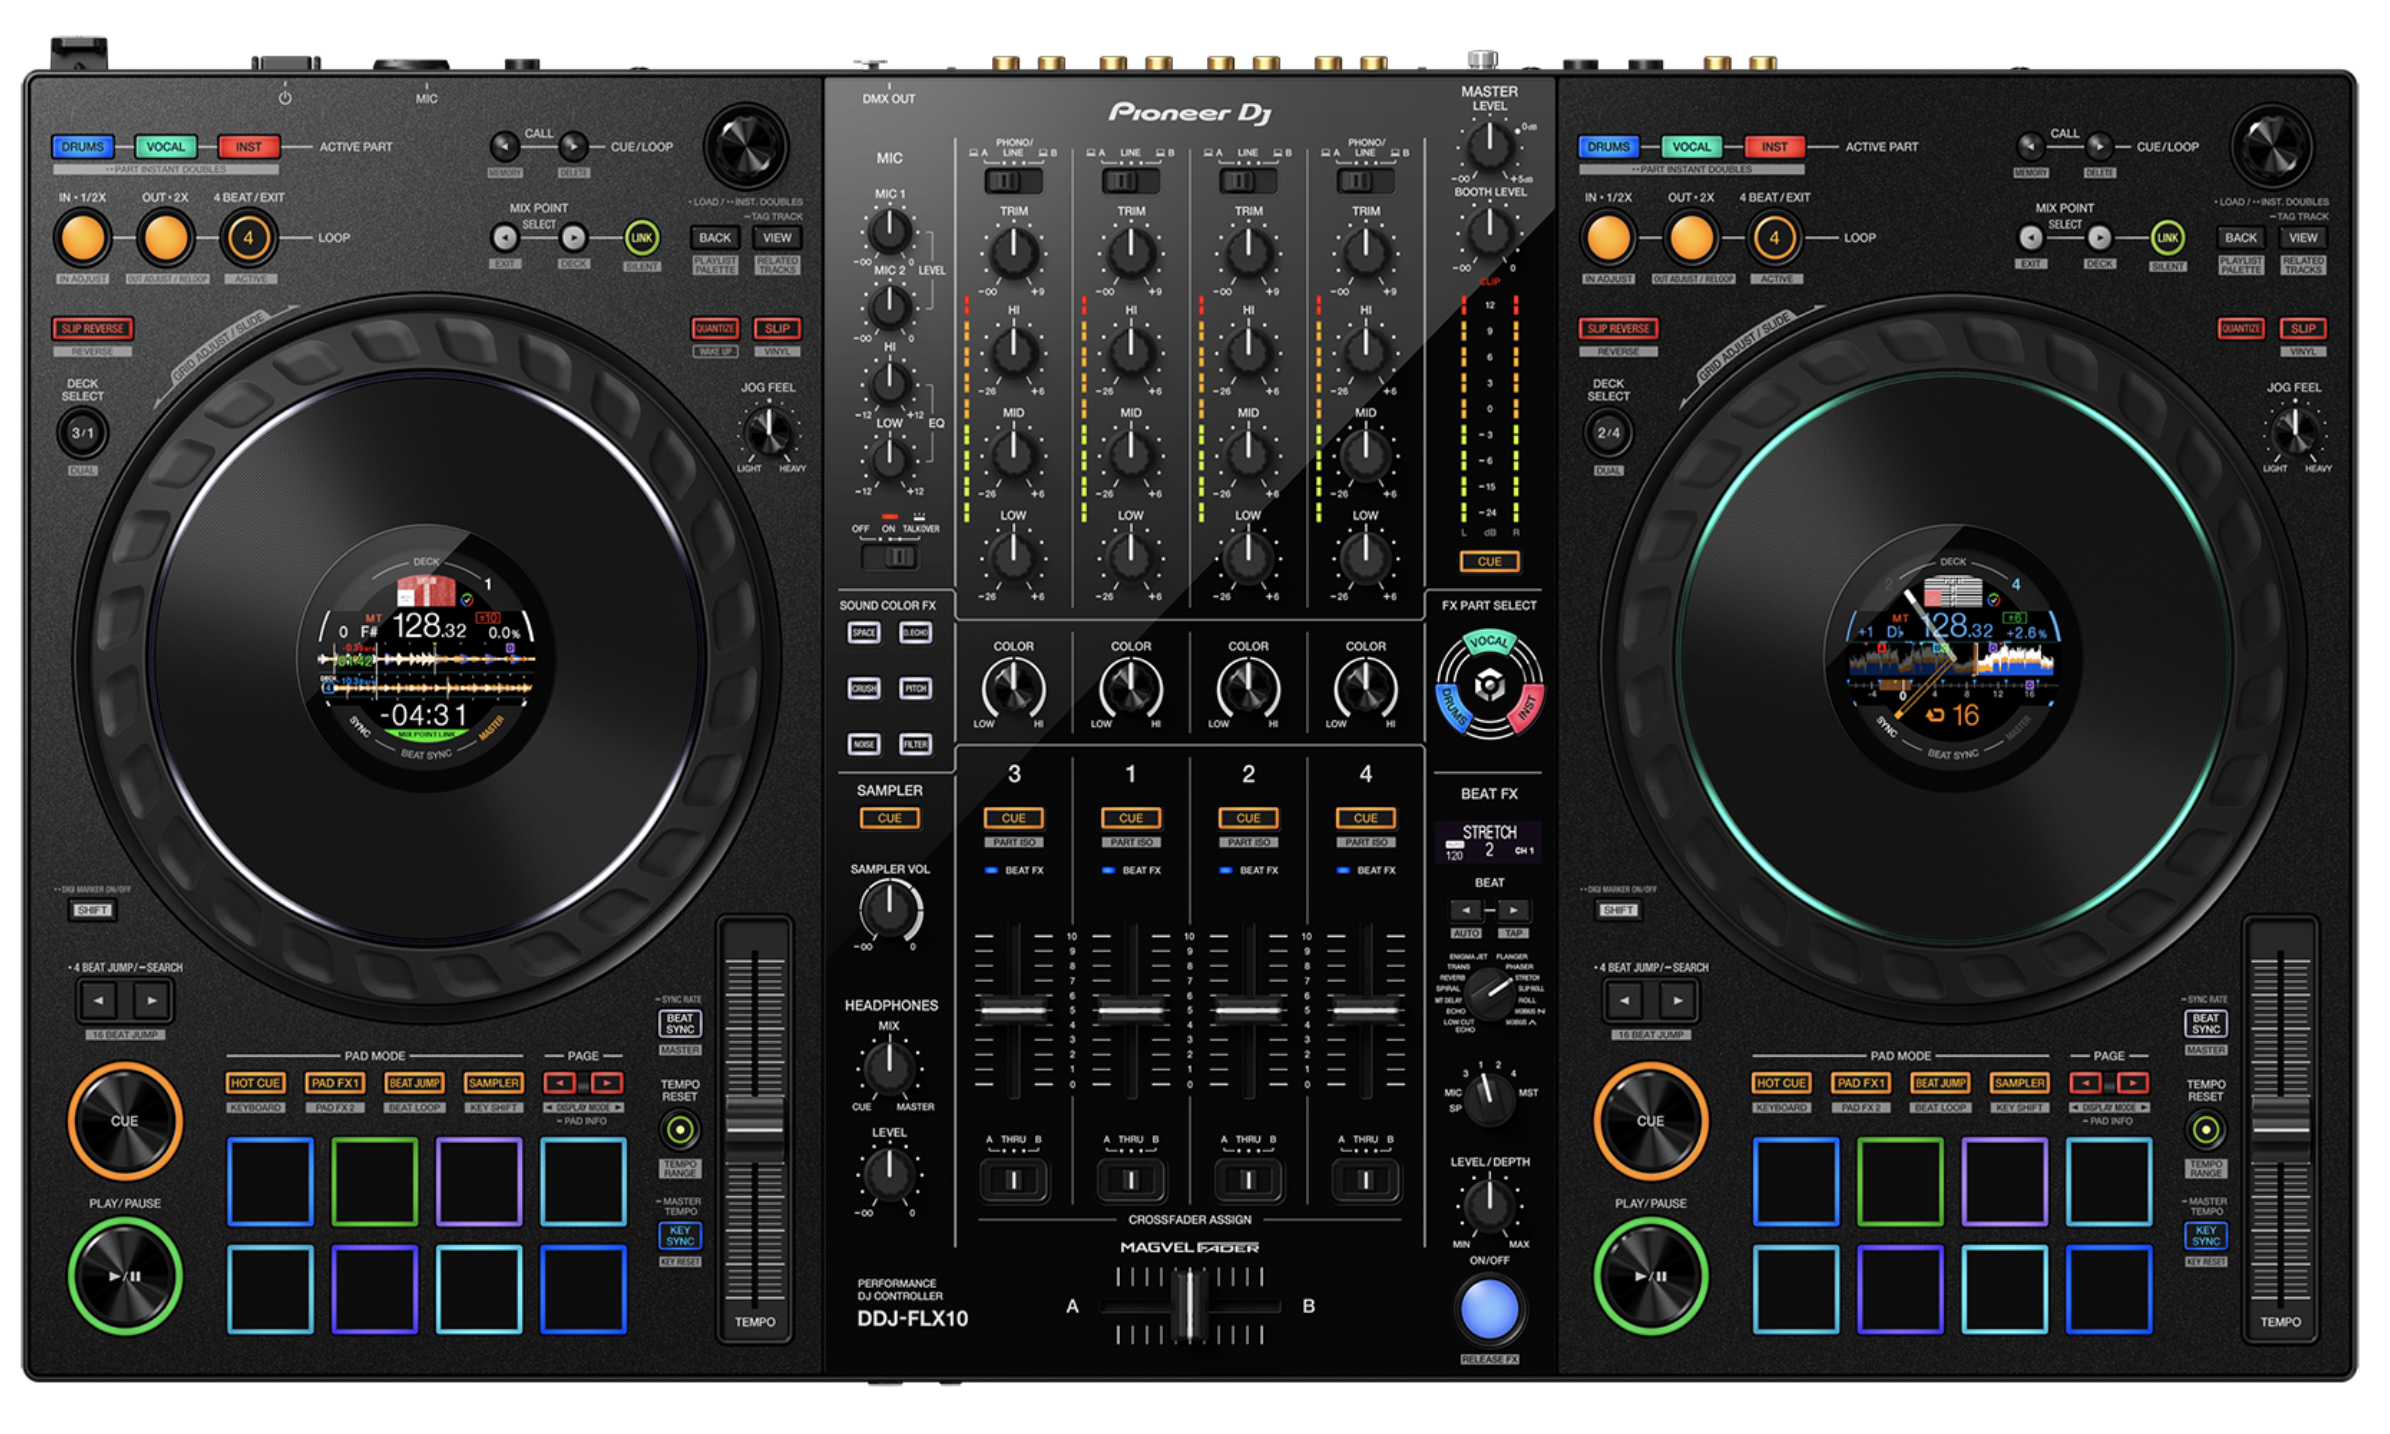Viewport: 2390px width, 1434px height.
Task: Select the NOISE sound color FX button
Action: pyautogui.click(x=864, y=744)
